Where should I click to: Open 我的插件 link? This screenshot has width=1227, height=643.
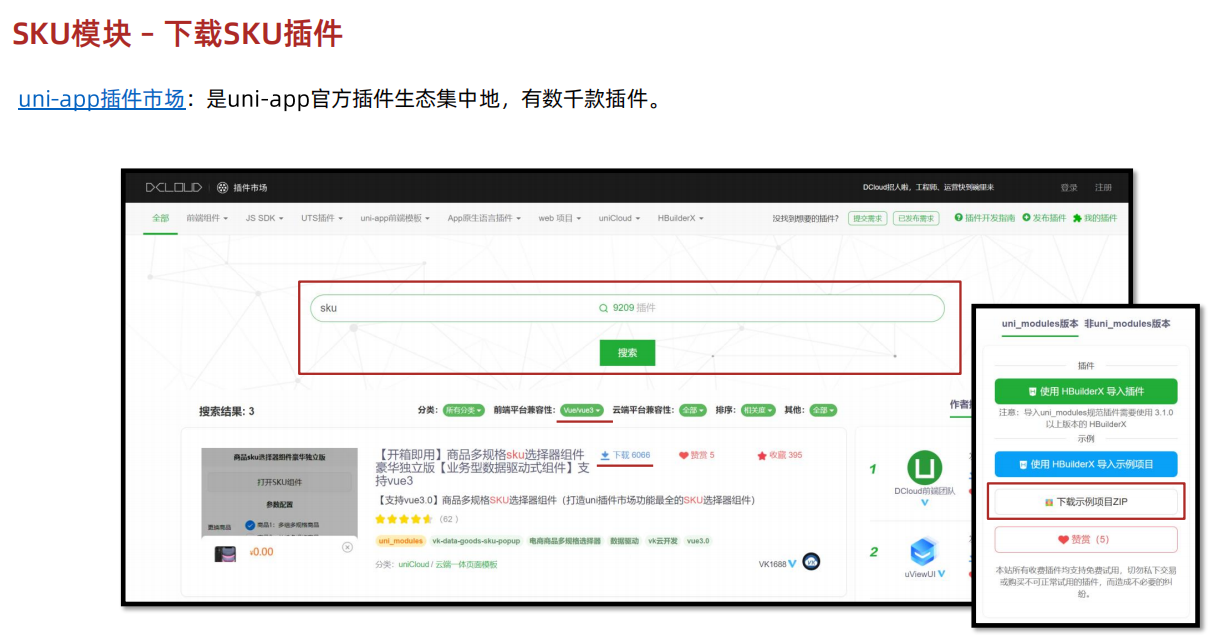click(x=1095, y=218)
